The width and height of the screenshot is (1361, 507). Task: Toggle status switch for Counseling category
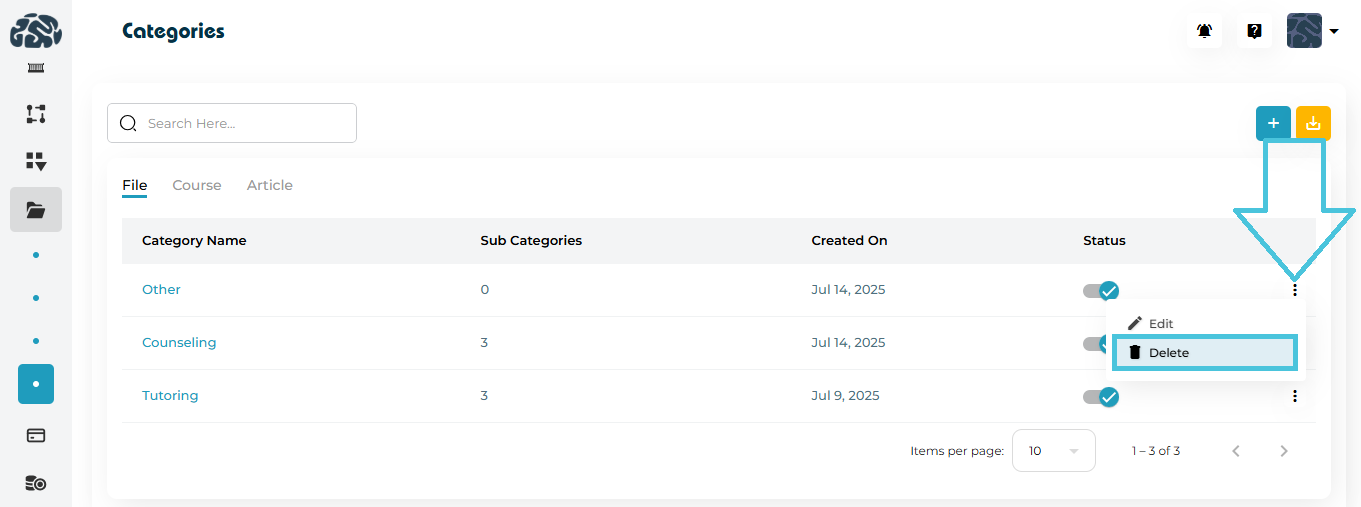[1094, 344]
